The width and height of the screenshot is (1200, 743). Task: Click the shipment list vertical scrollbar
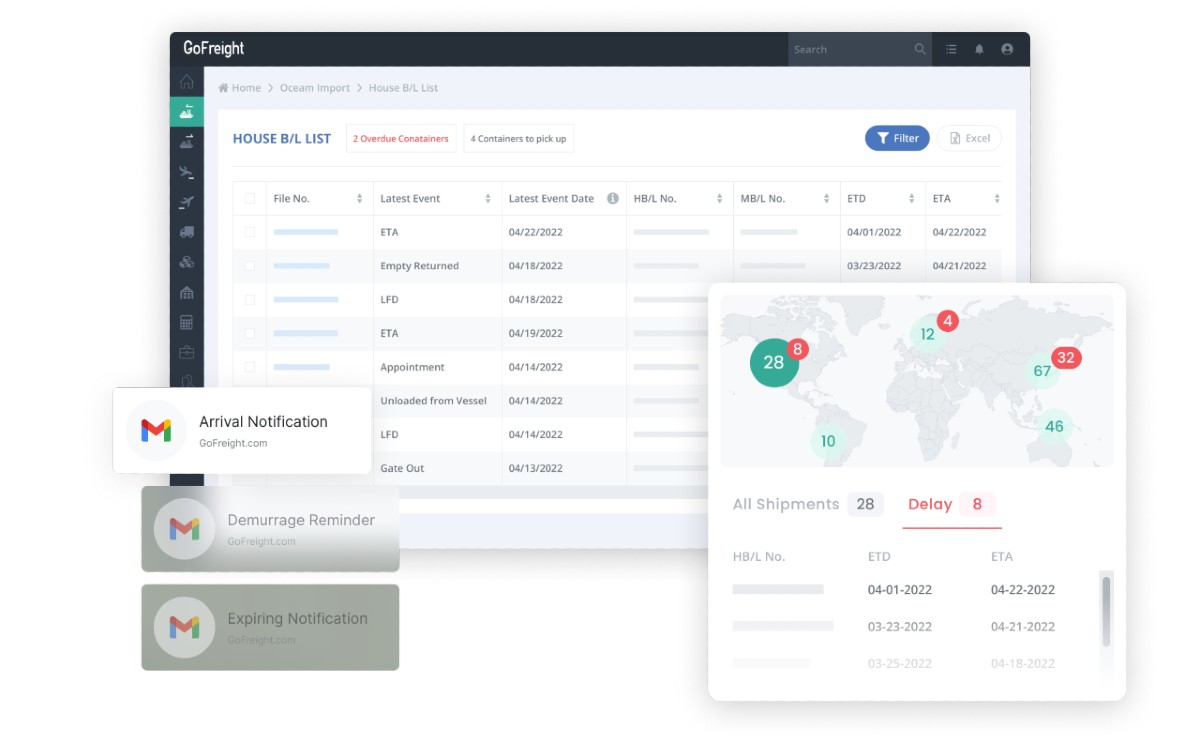click(x=1106, y=610)
